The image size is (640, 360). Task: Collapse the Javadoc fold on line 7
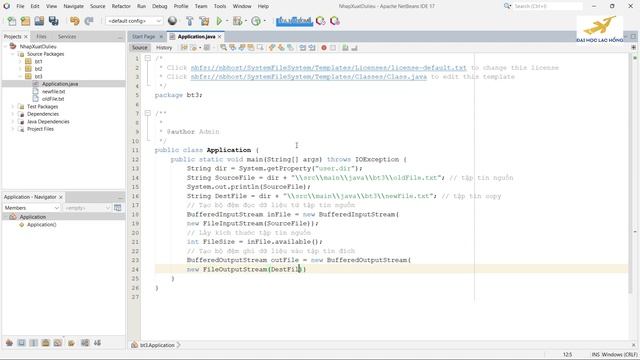coord(148,113)
